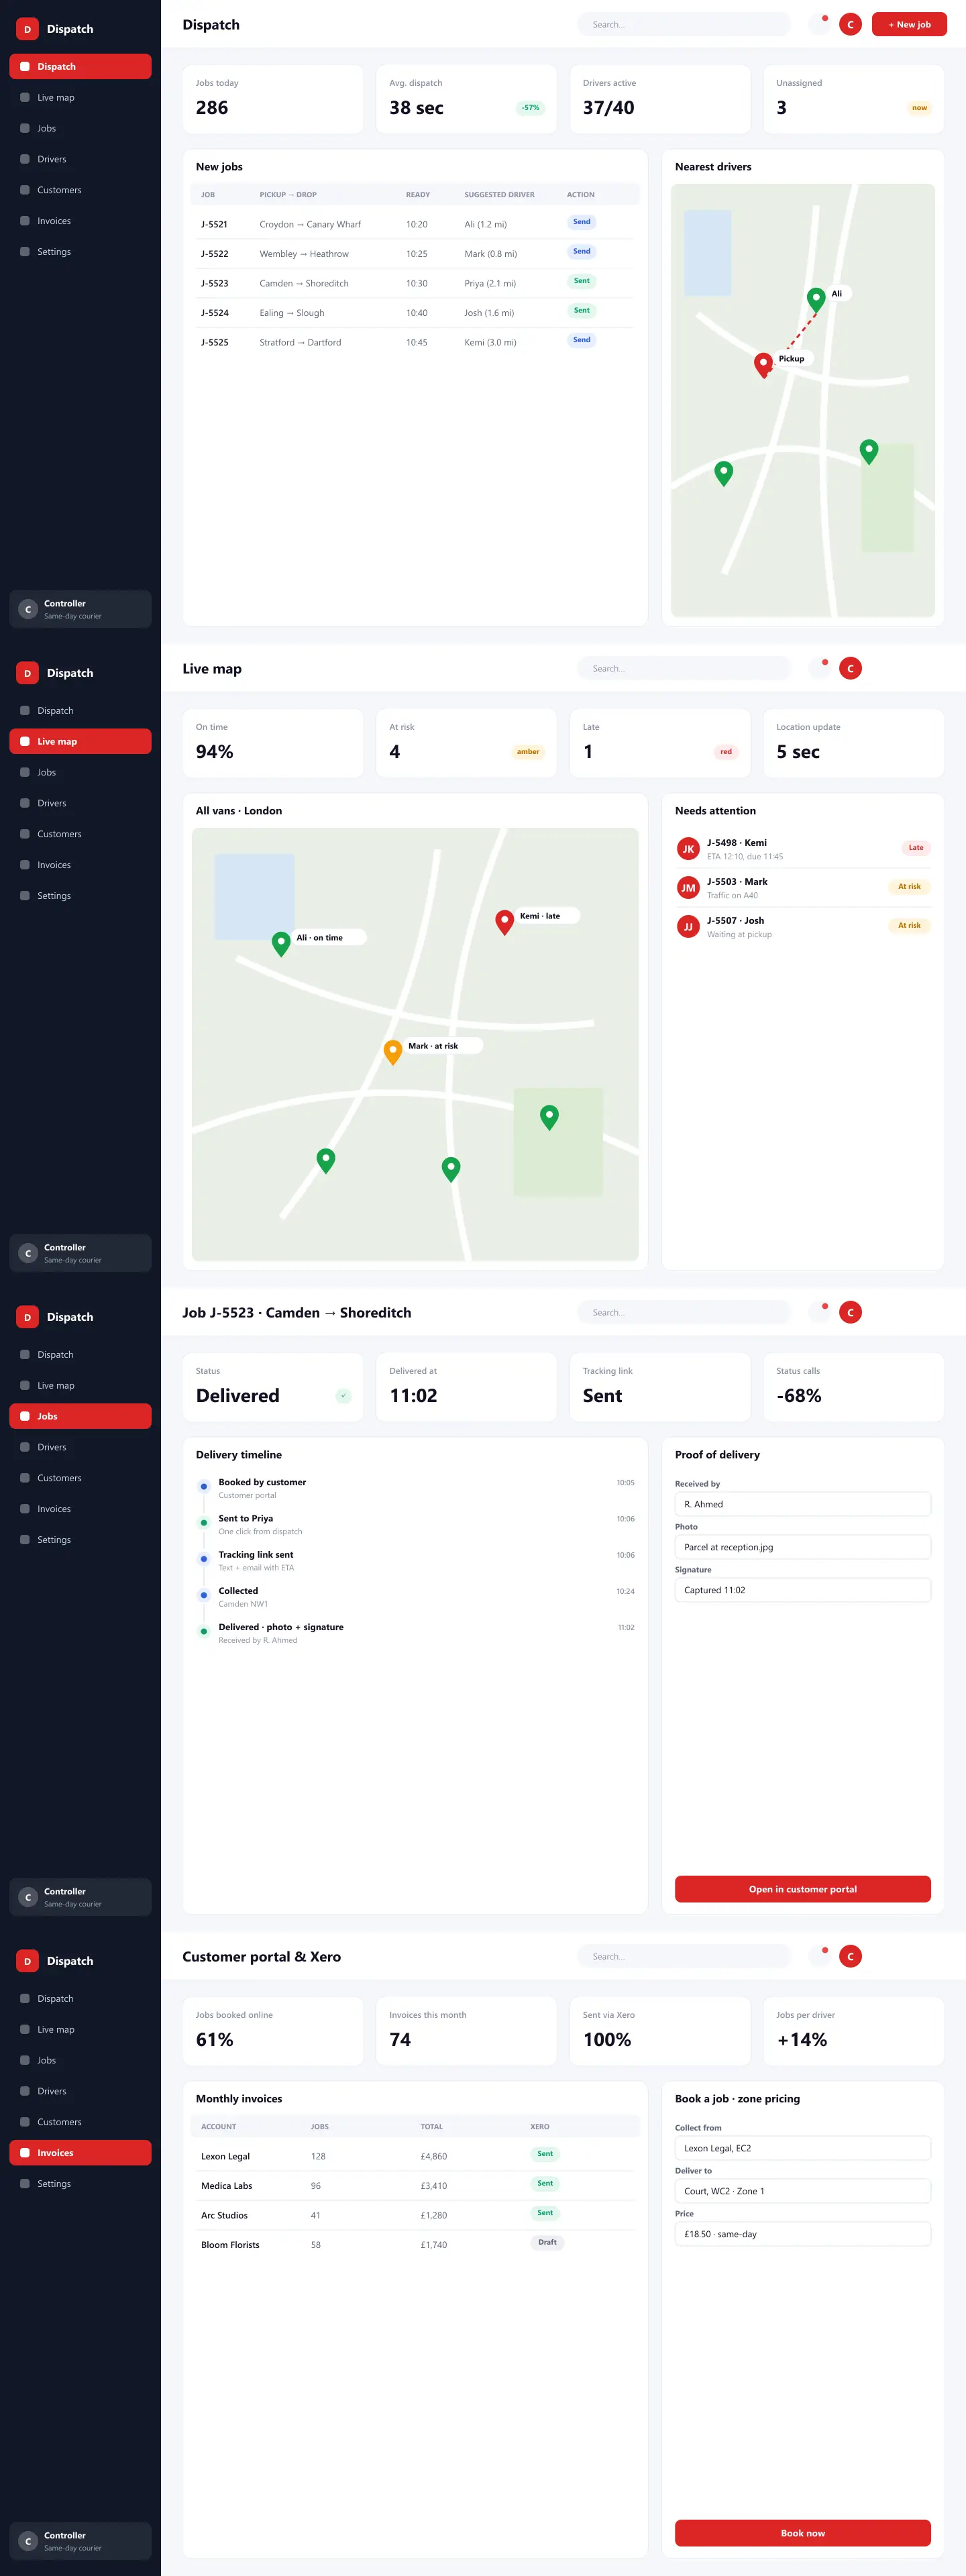Open the JJ avatar for J-5507 Josh
This screenshot has height=2576, width=966.
[x=688, y=927]
